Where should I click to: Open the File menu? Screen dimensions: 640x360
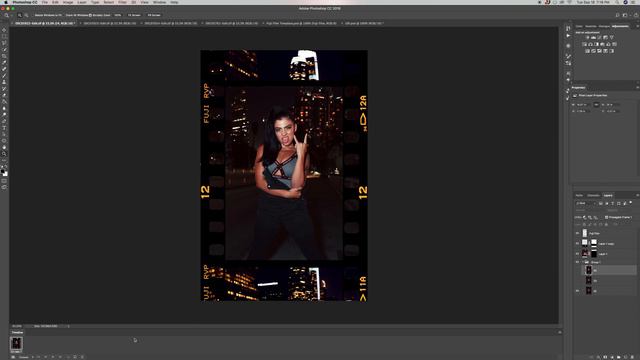(x=45, y=2)
